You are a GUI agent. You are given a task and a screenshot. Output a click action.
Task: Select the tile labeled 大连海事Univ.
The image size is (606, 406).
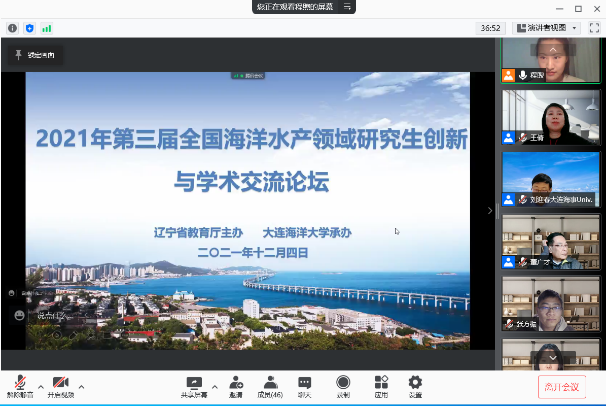coord(551,180)
